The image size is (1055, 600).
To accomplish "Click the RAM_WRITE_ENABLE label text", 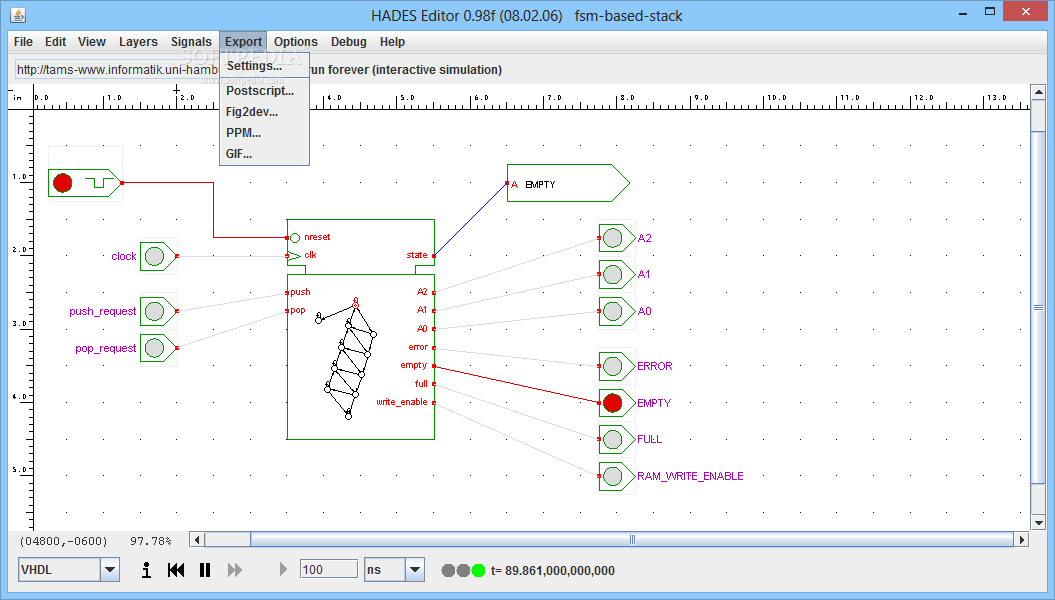I will click(x=690, y=476).
